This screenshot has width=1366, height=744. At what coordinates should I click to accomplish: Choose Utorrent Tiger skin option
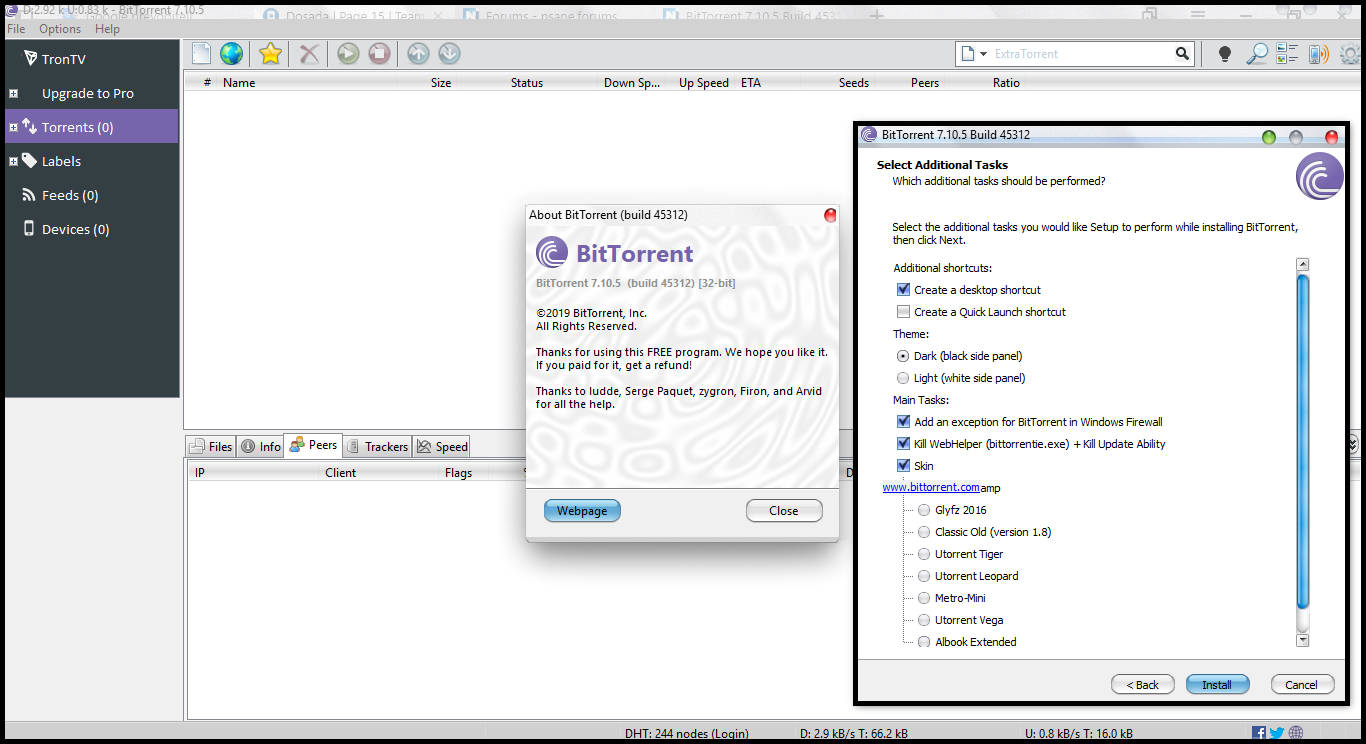point(924,553)
